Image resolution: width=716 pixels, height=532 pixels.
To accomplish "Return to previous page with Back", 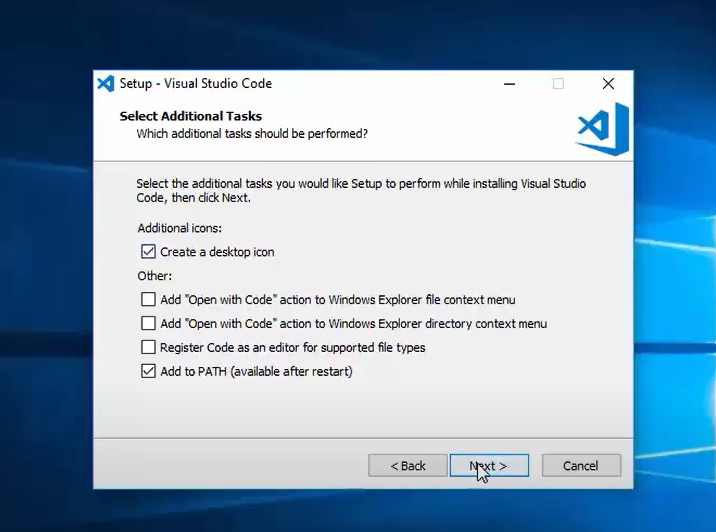I will (x=408, y=465).
